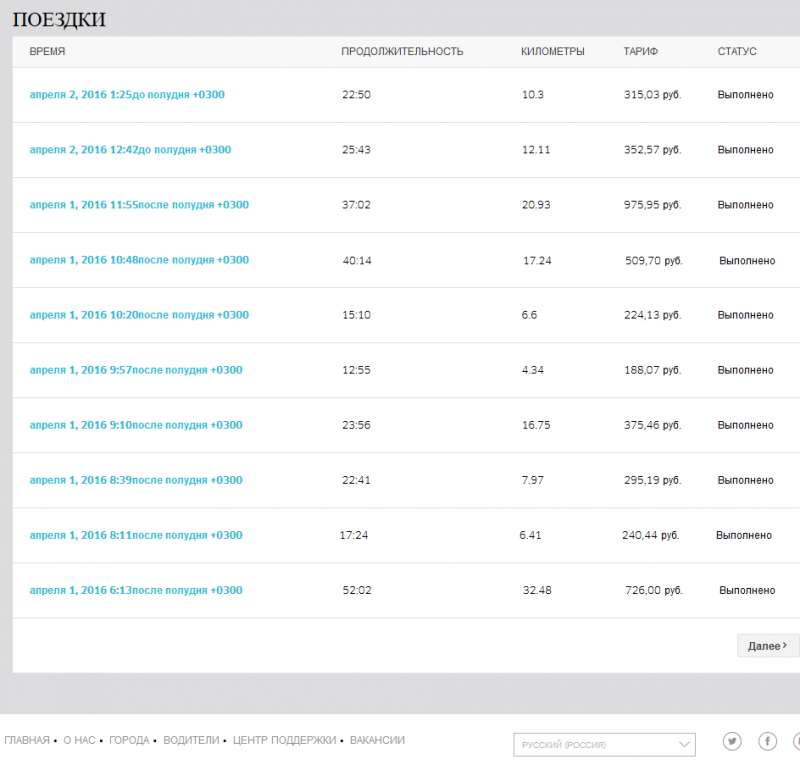Open the О НАС footer link

pyautogui.click(x=79, y=740)
